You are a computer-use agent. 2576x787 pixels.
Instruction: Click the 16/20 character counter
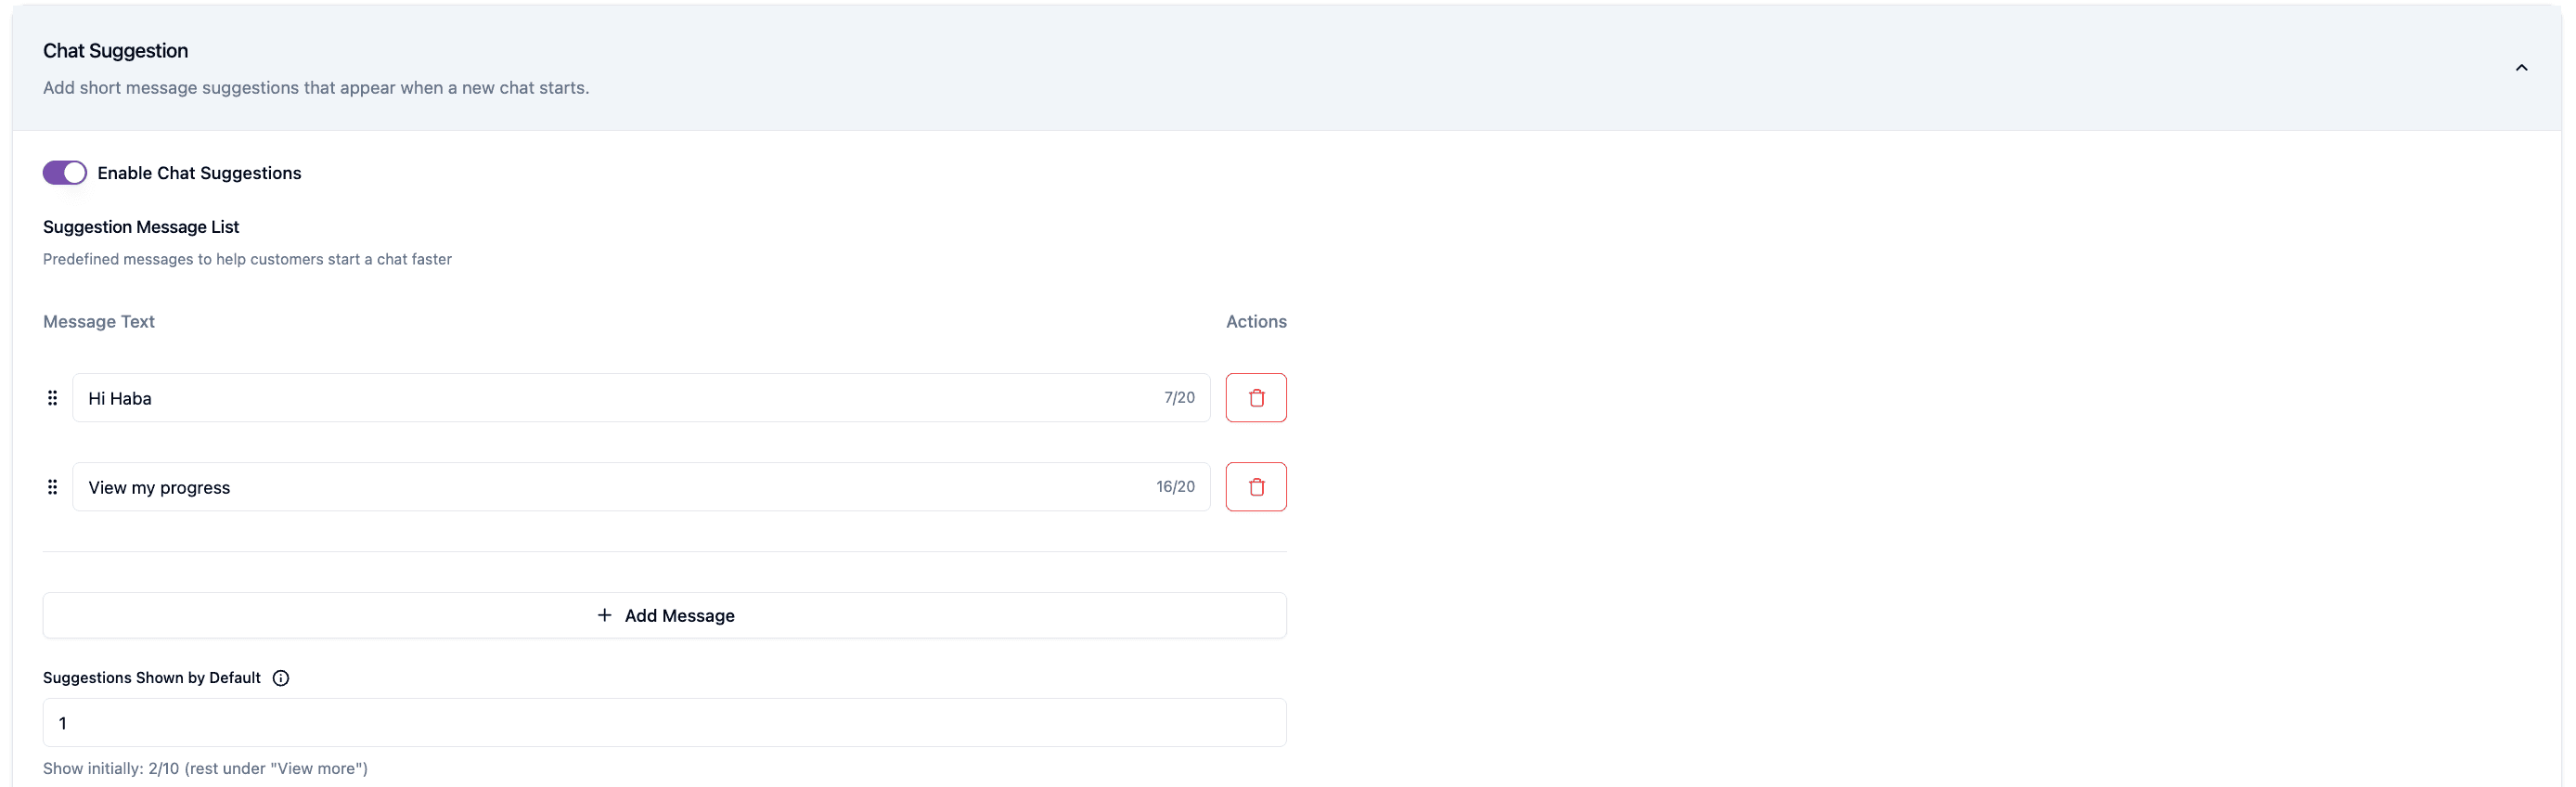[x=1175, y=487]
